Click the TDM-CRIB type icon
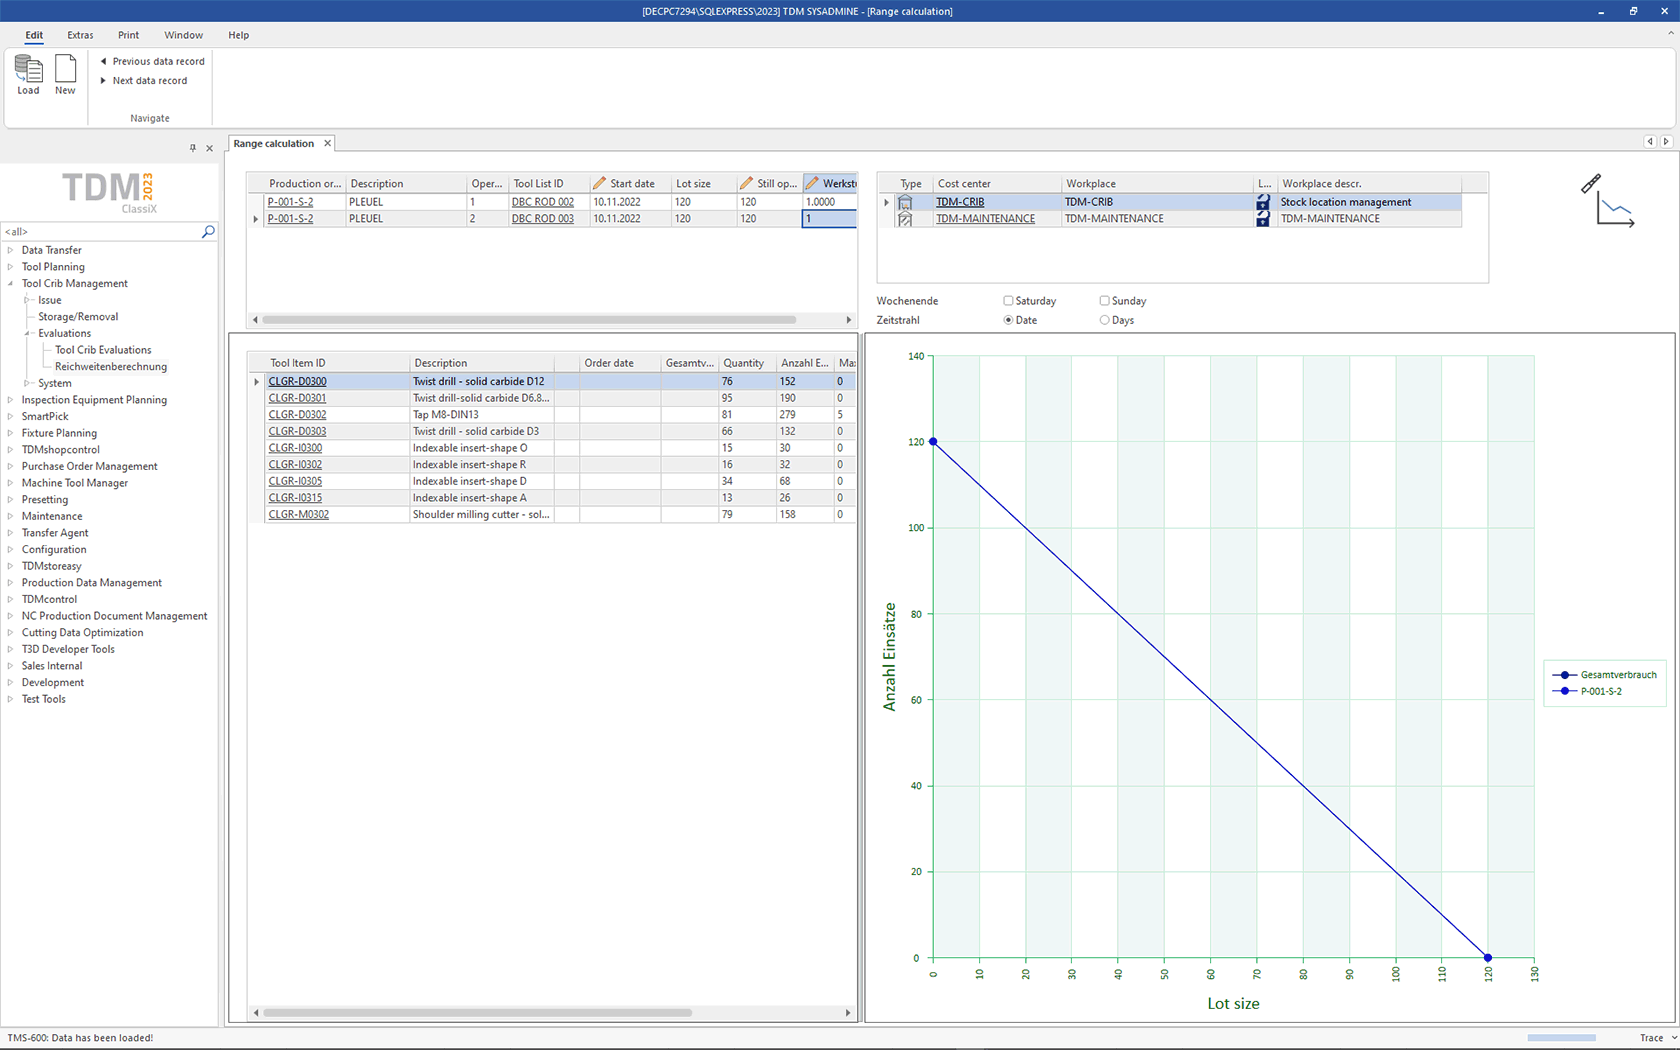Image resolution: width=1680 pixels, height=1050 pixels. pos(905,202)
